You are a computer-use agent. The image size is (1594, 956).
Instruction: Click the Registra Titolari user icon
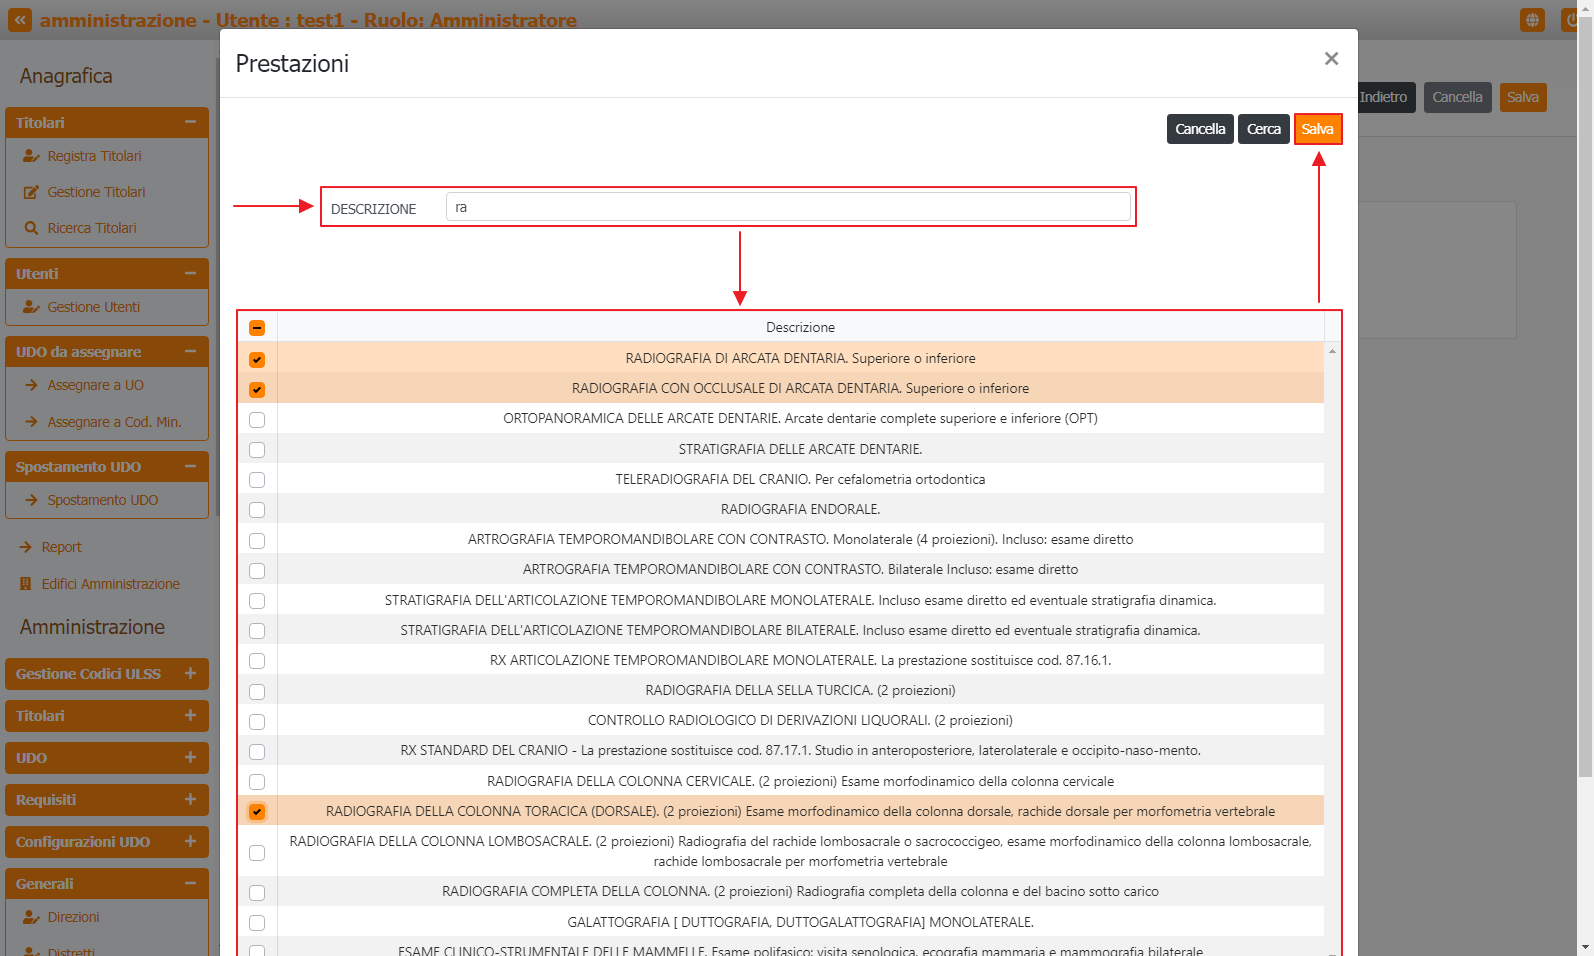click(x=31, y=156)
